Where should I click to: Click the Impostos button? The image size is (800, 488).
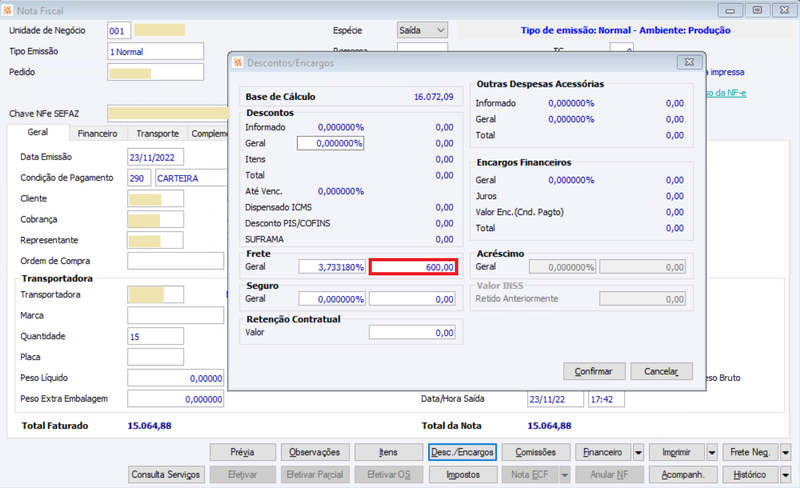463,475
